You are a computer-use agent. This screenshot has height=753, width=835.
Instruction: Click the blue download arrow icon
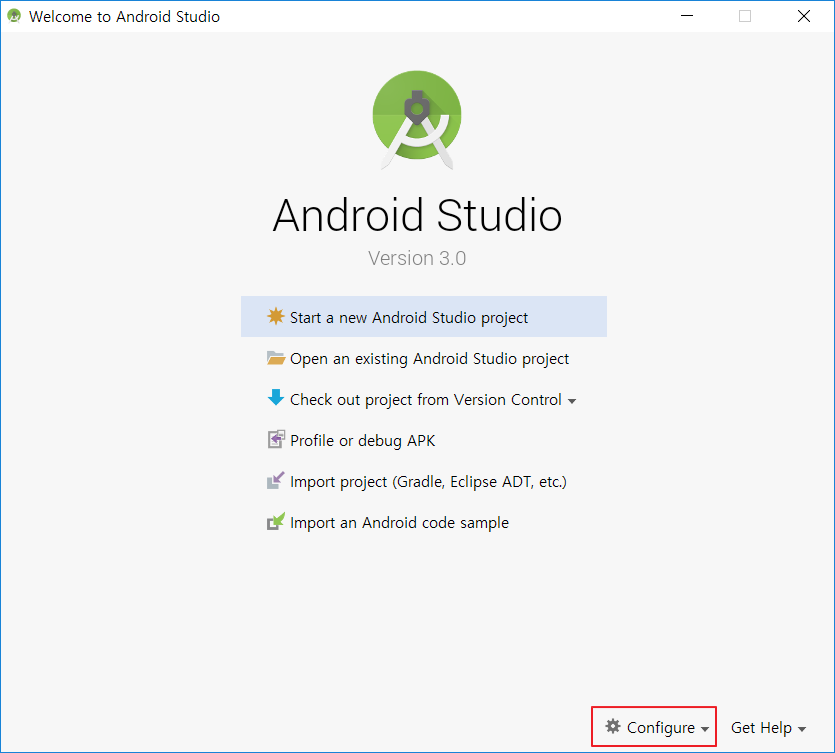(x=275, y=398)
